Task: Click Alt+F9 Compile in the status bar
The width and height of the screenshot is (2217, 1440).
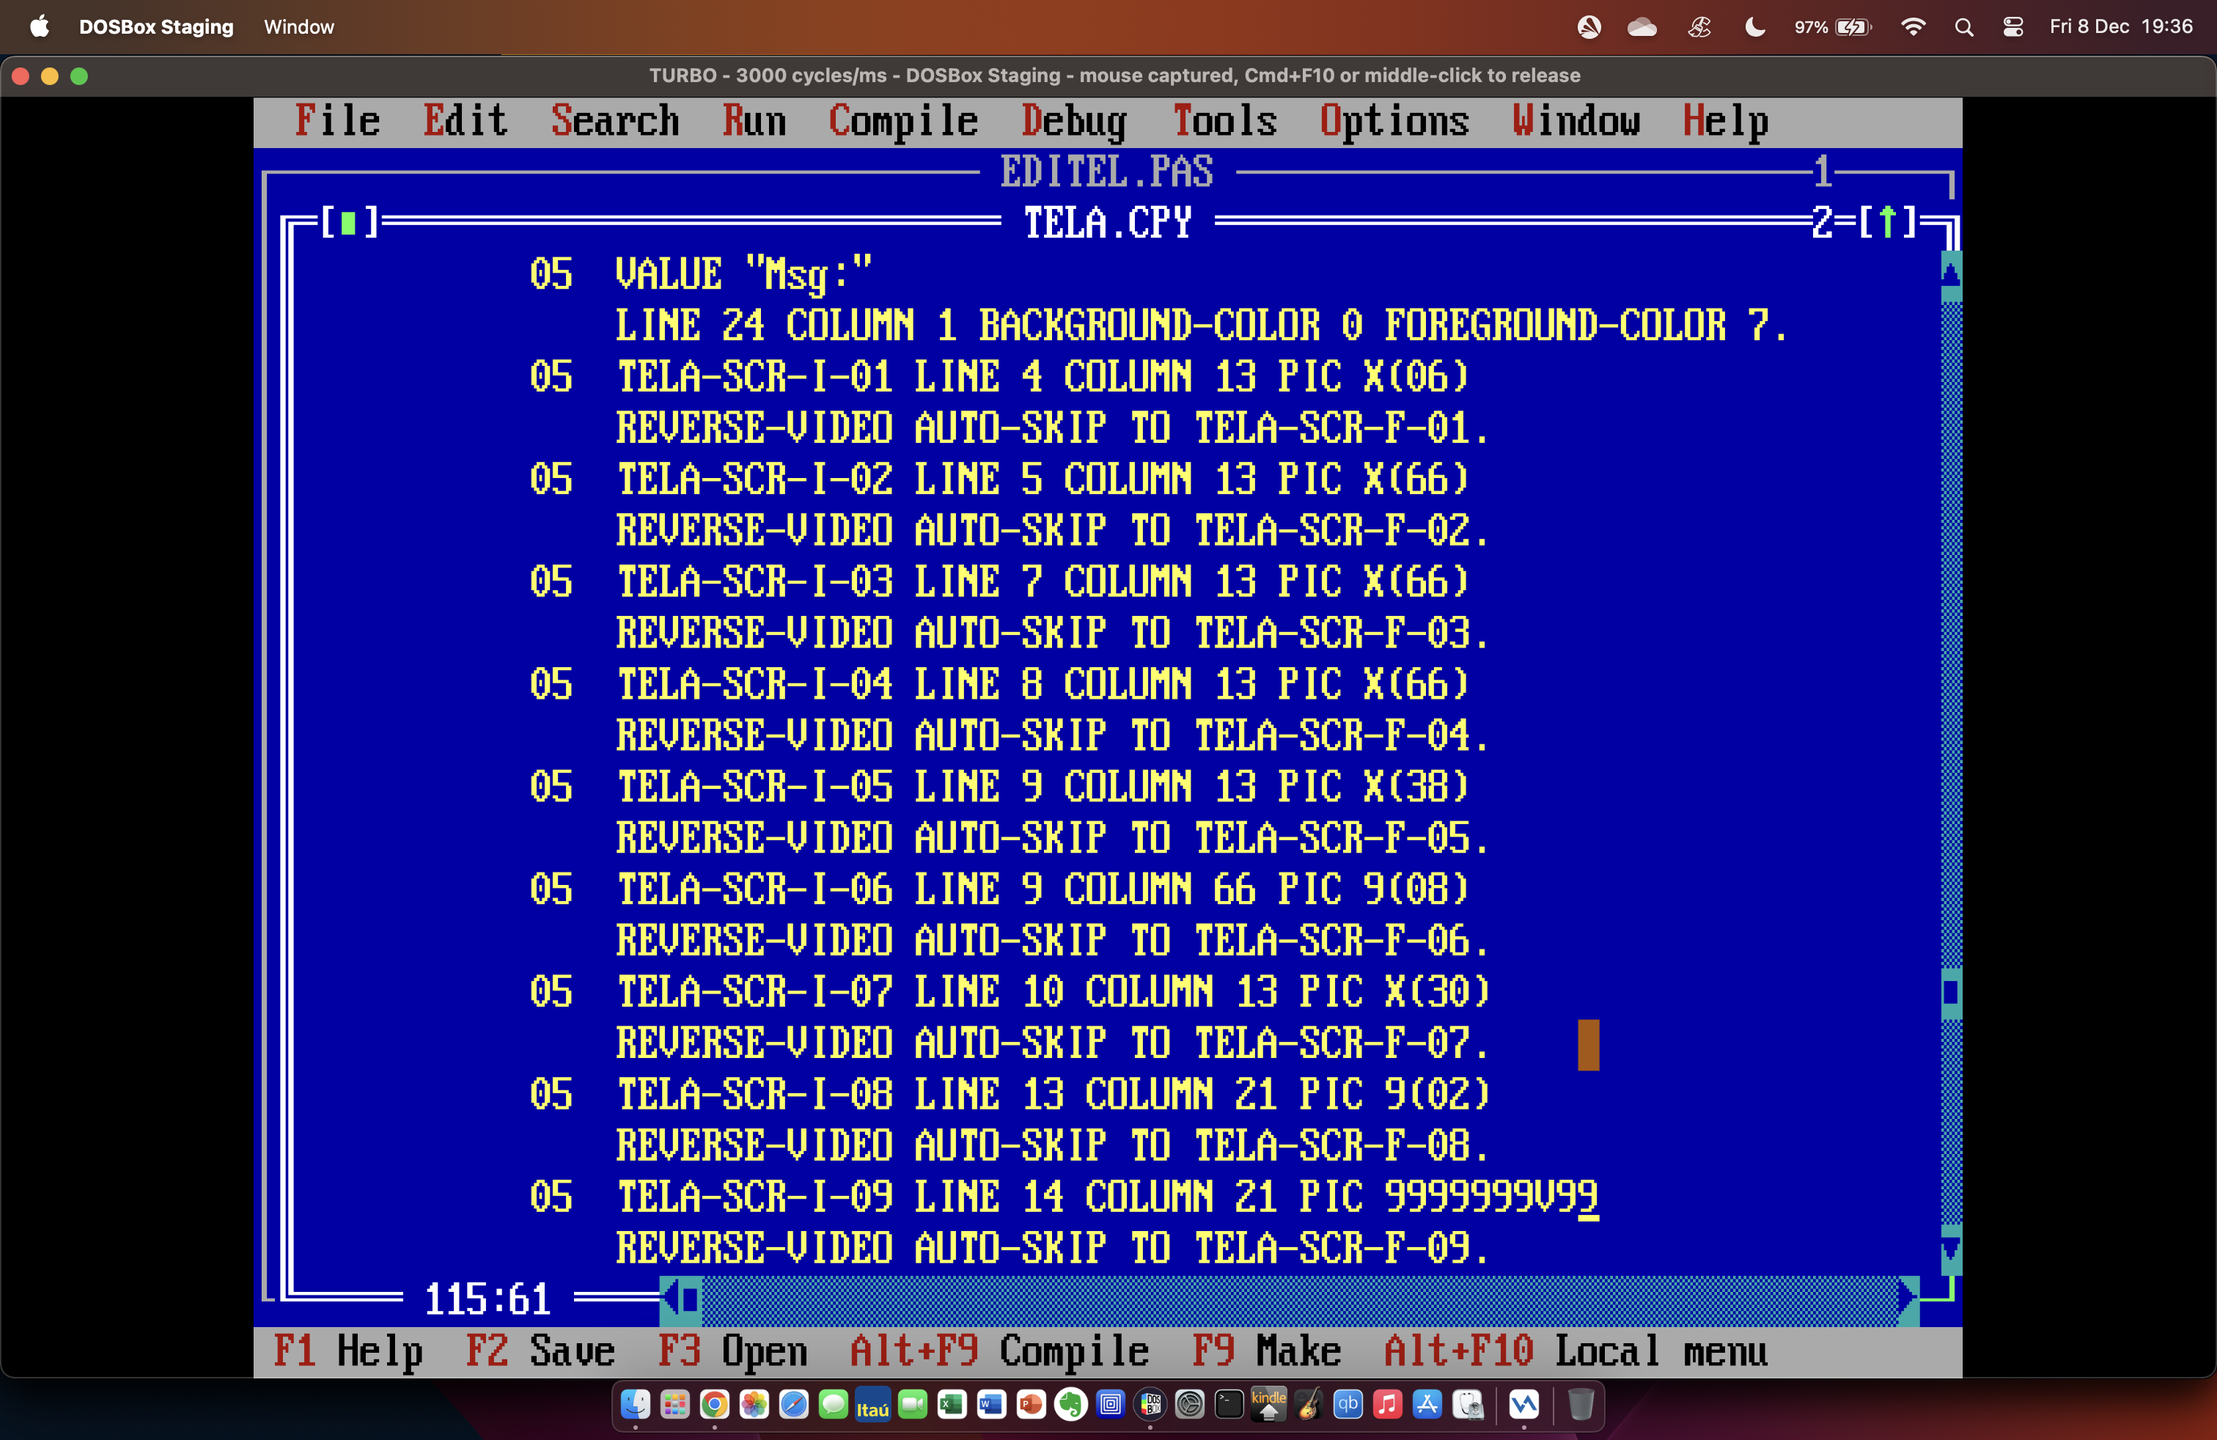Action: (x=998, y=1352)
